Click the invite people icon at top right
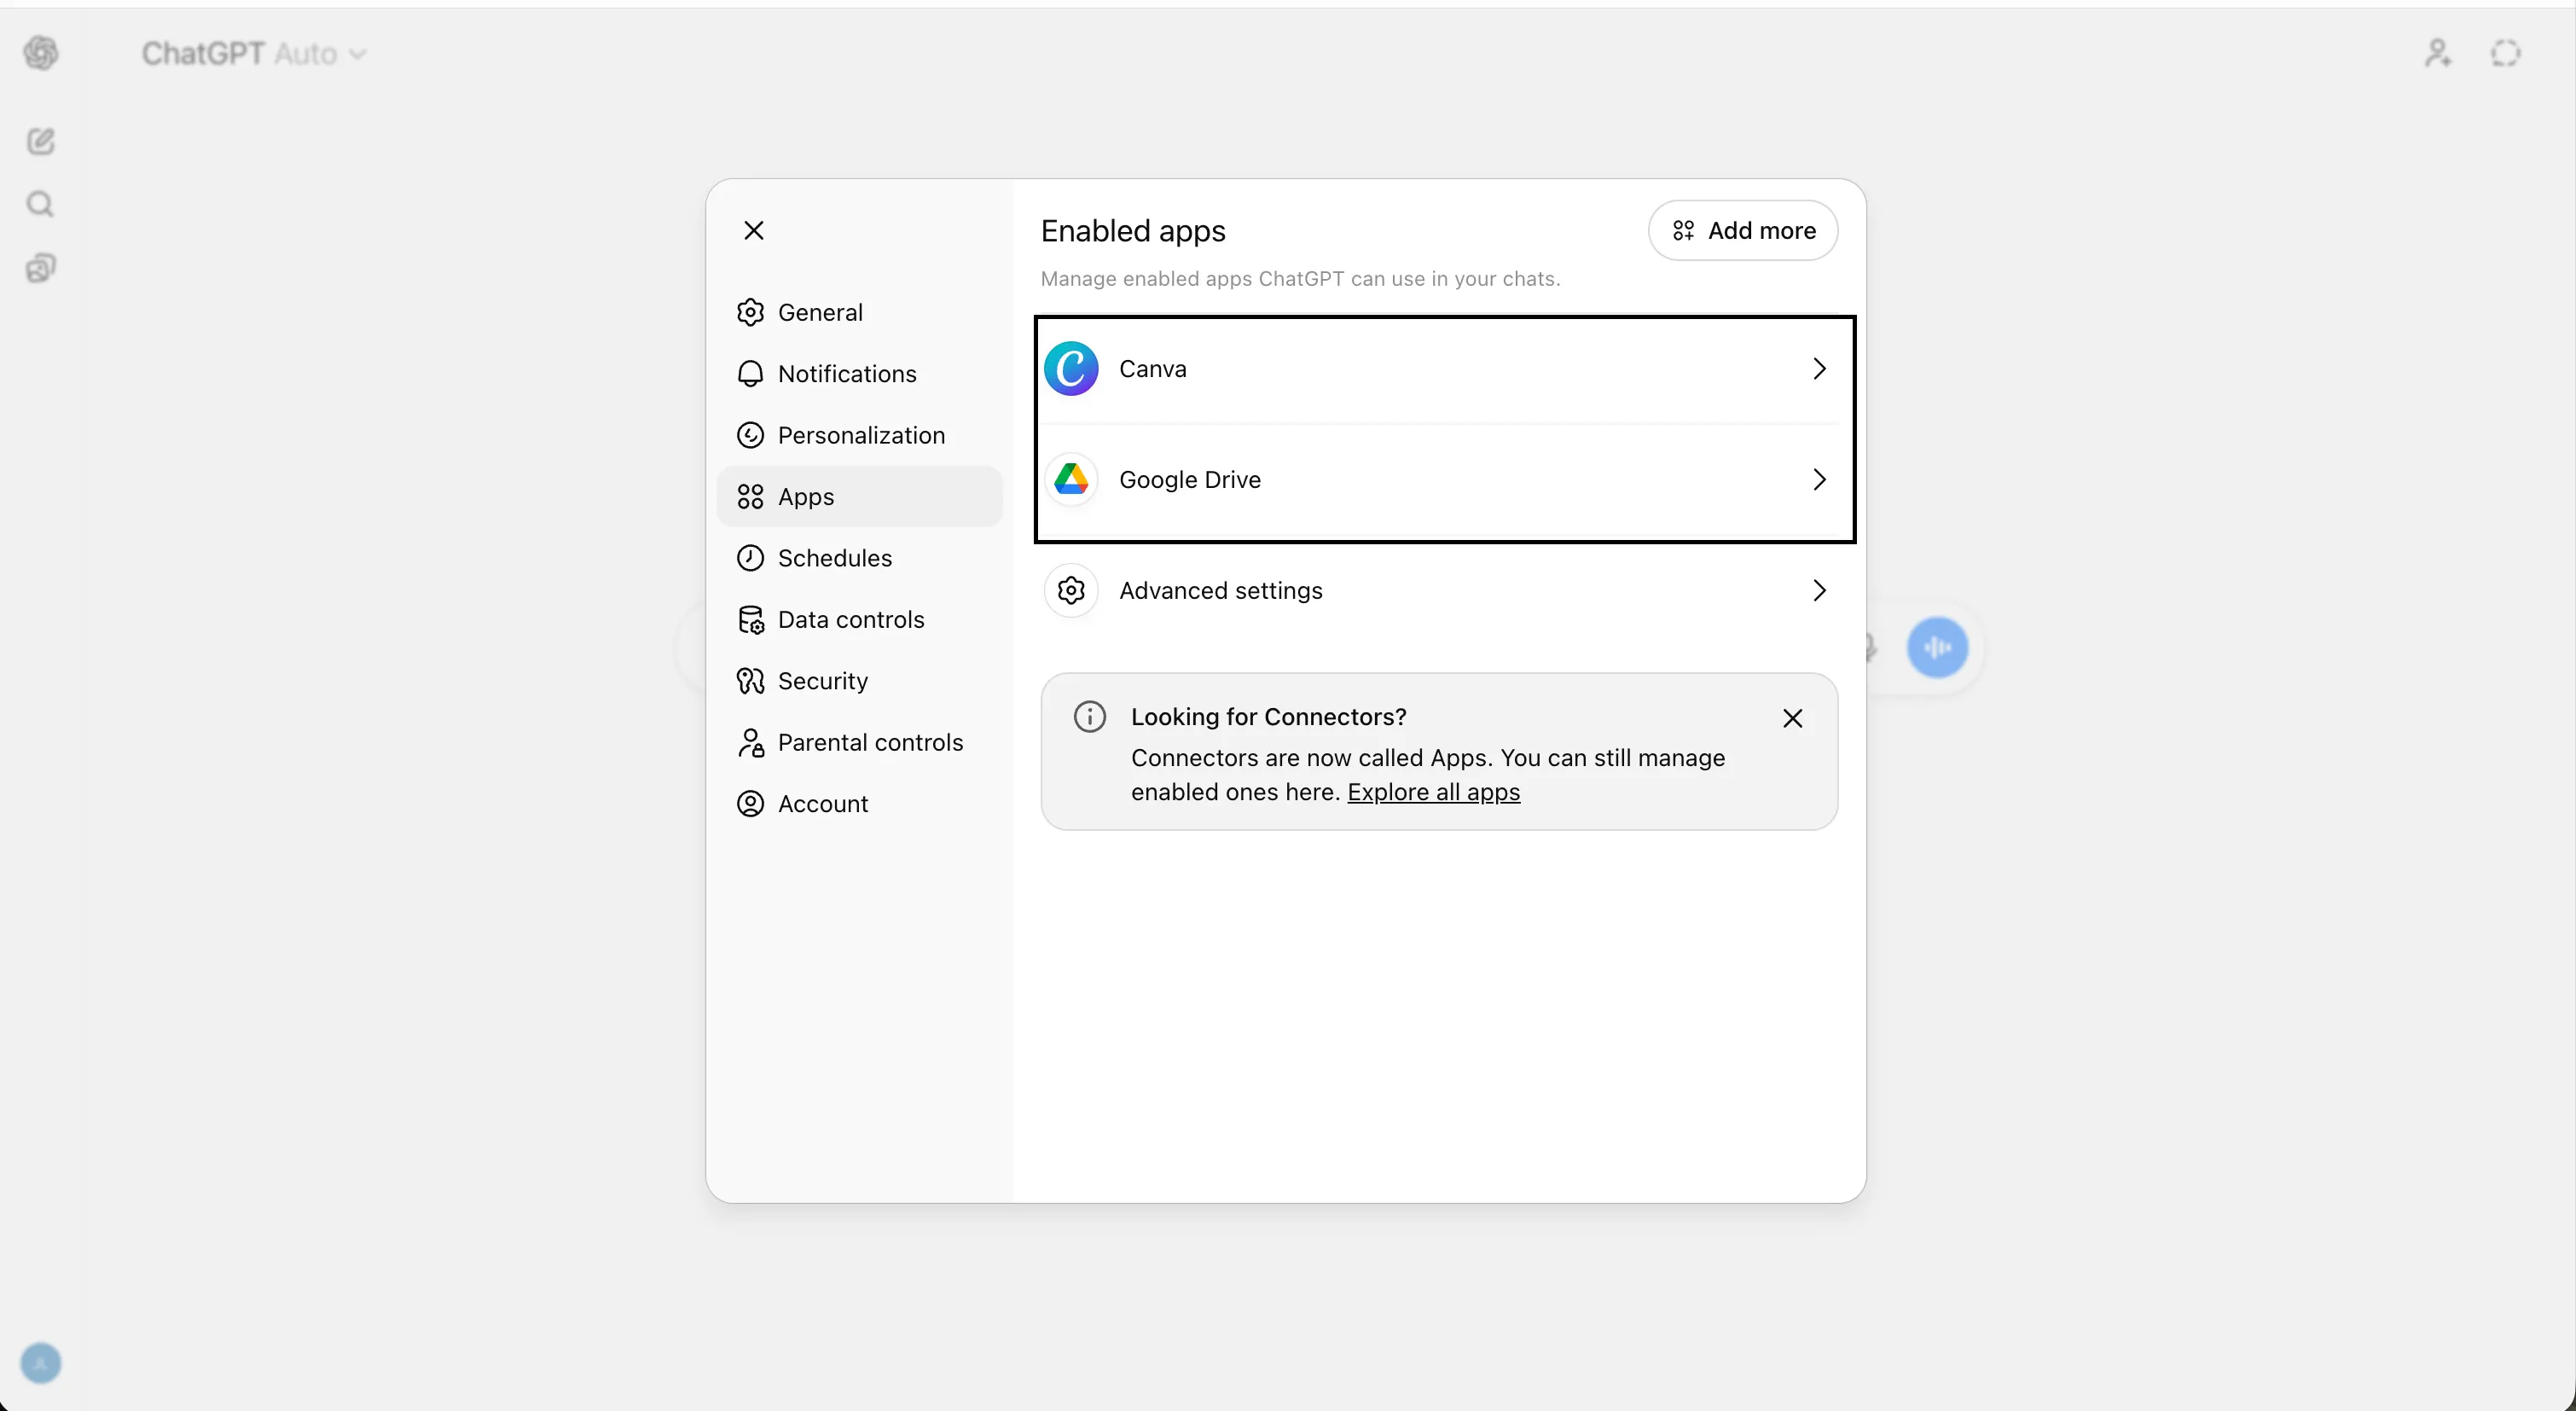2576x1411 pixels. click(2438, 53)
